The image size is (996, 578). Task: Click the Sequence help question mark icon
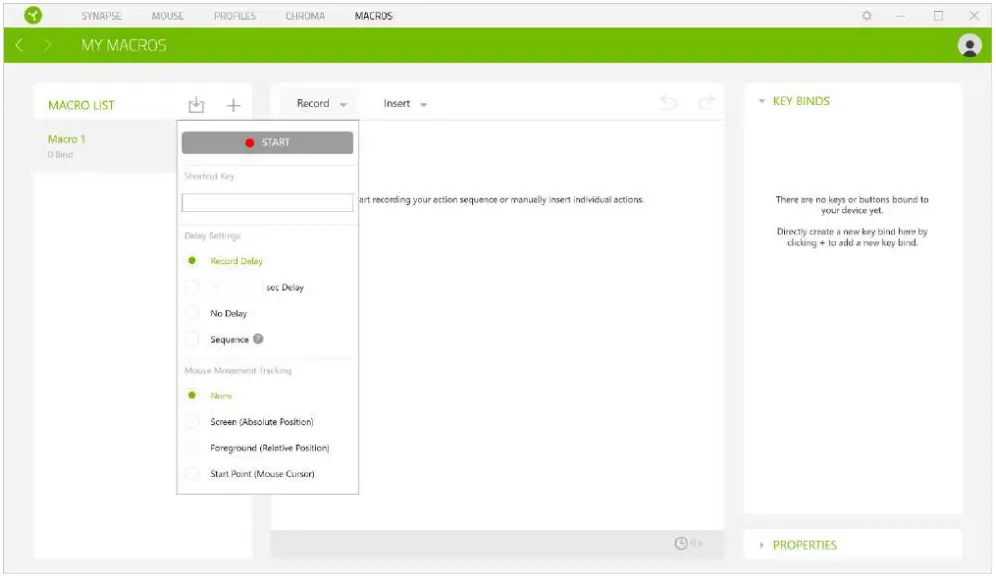[x=258, y=339]
